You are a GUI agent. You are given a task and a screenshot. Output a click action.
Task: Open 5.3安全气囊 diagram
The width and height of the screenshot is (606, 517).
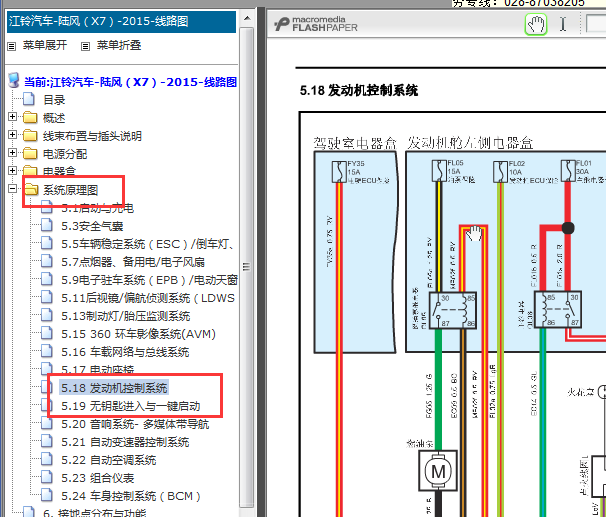(92, 226)
